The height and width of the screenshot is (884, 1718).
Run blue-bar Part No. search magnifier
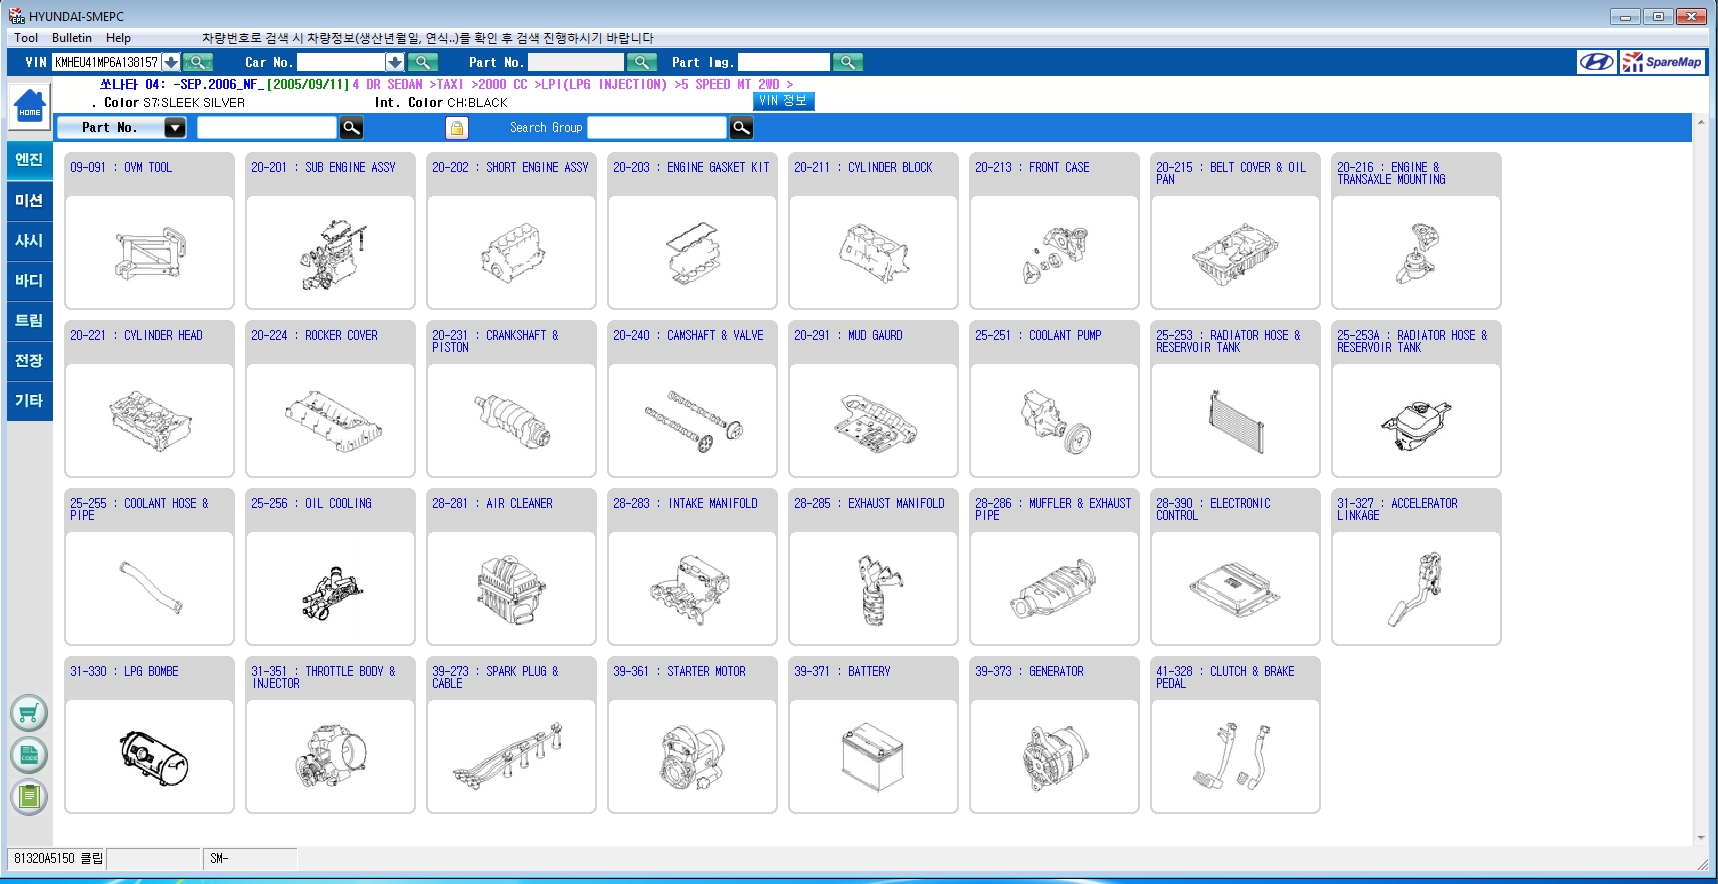pyautogui.click(x=351, y=127)
